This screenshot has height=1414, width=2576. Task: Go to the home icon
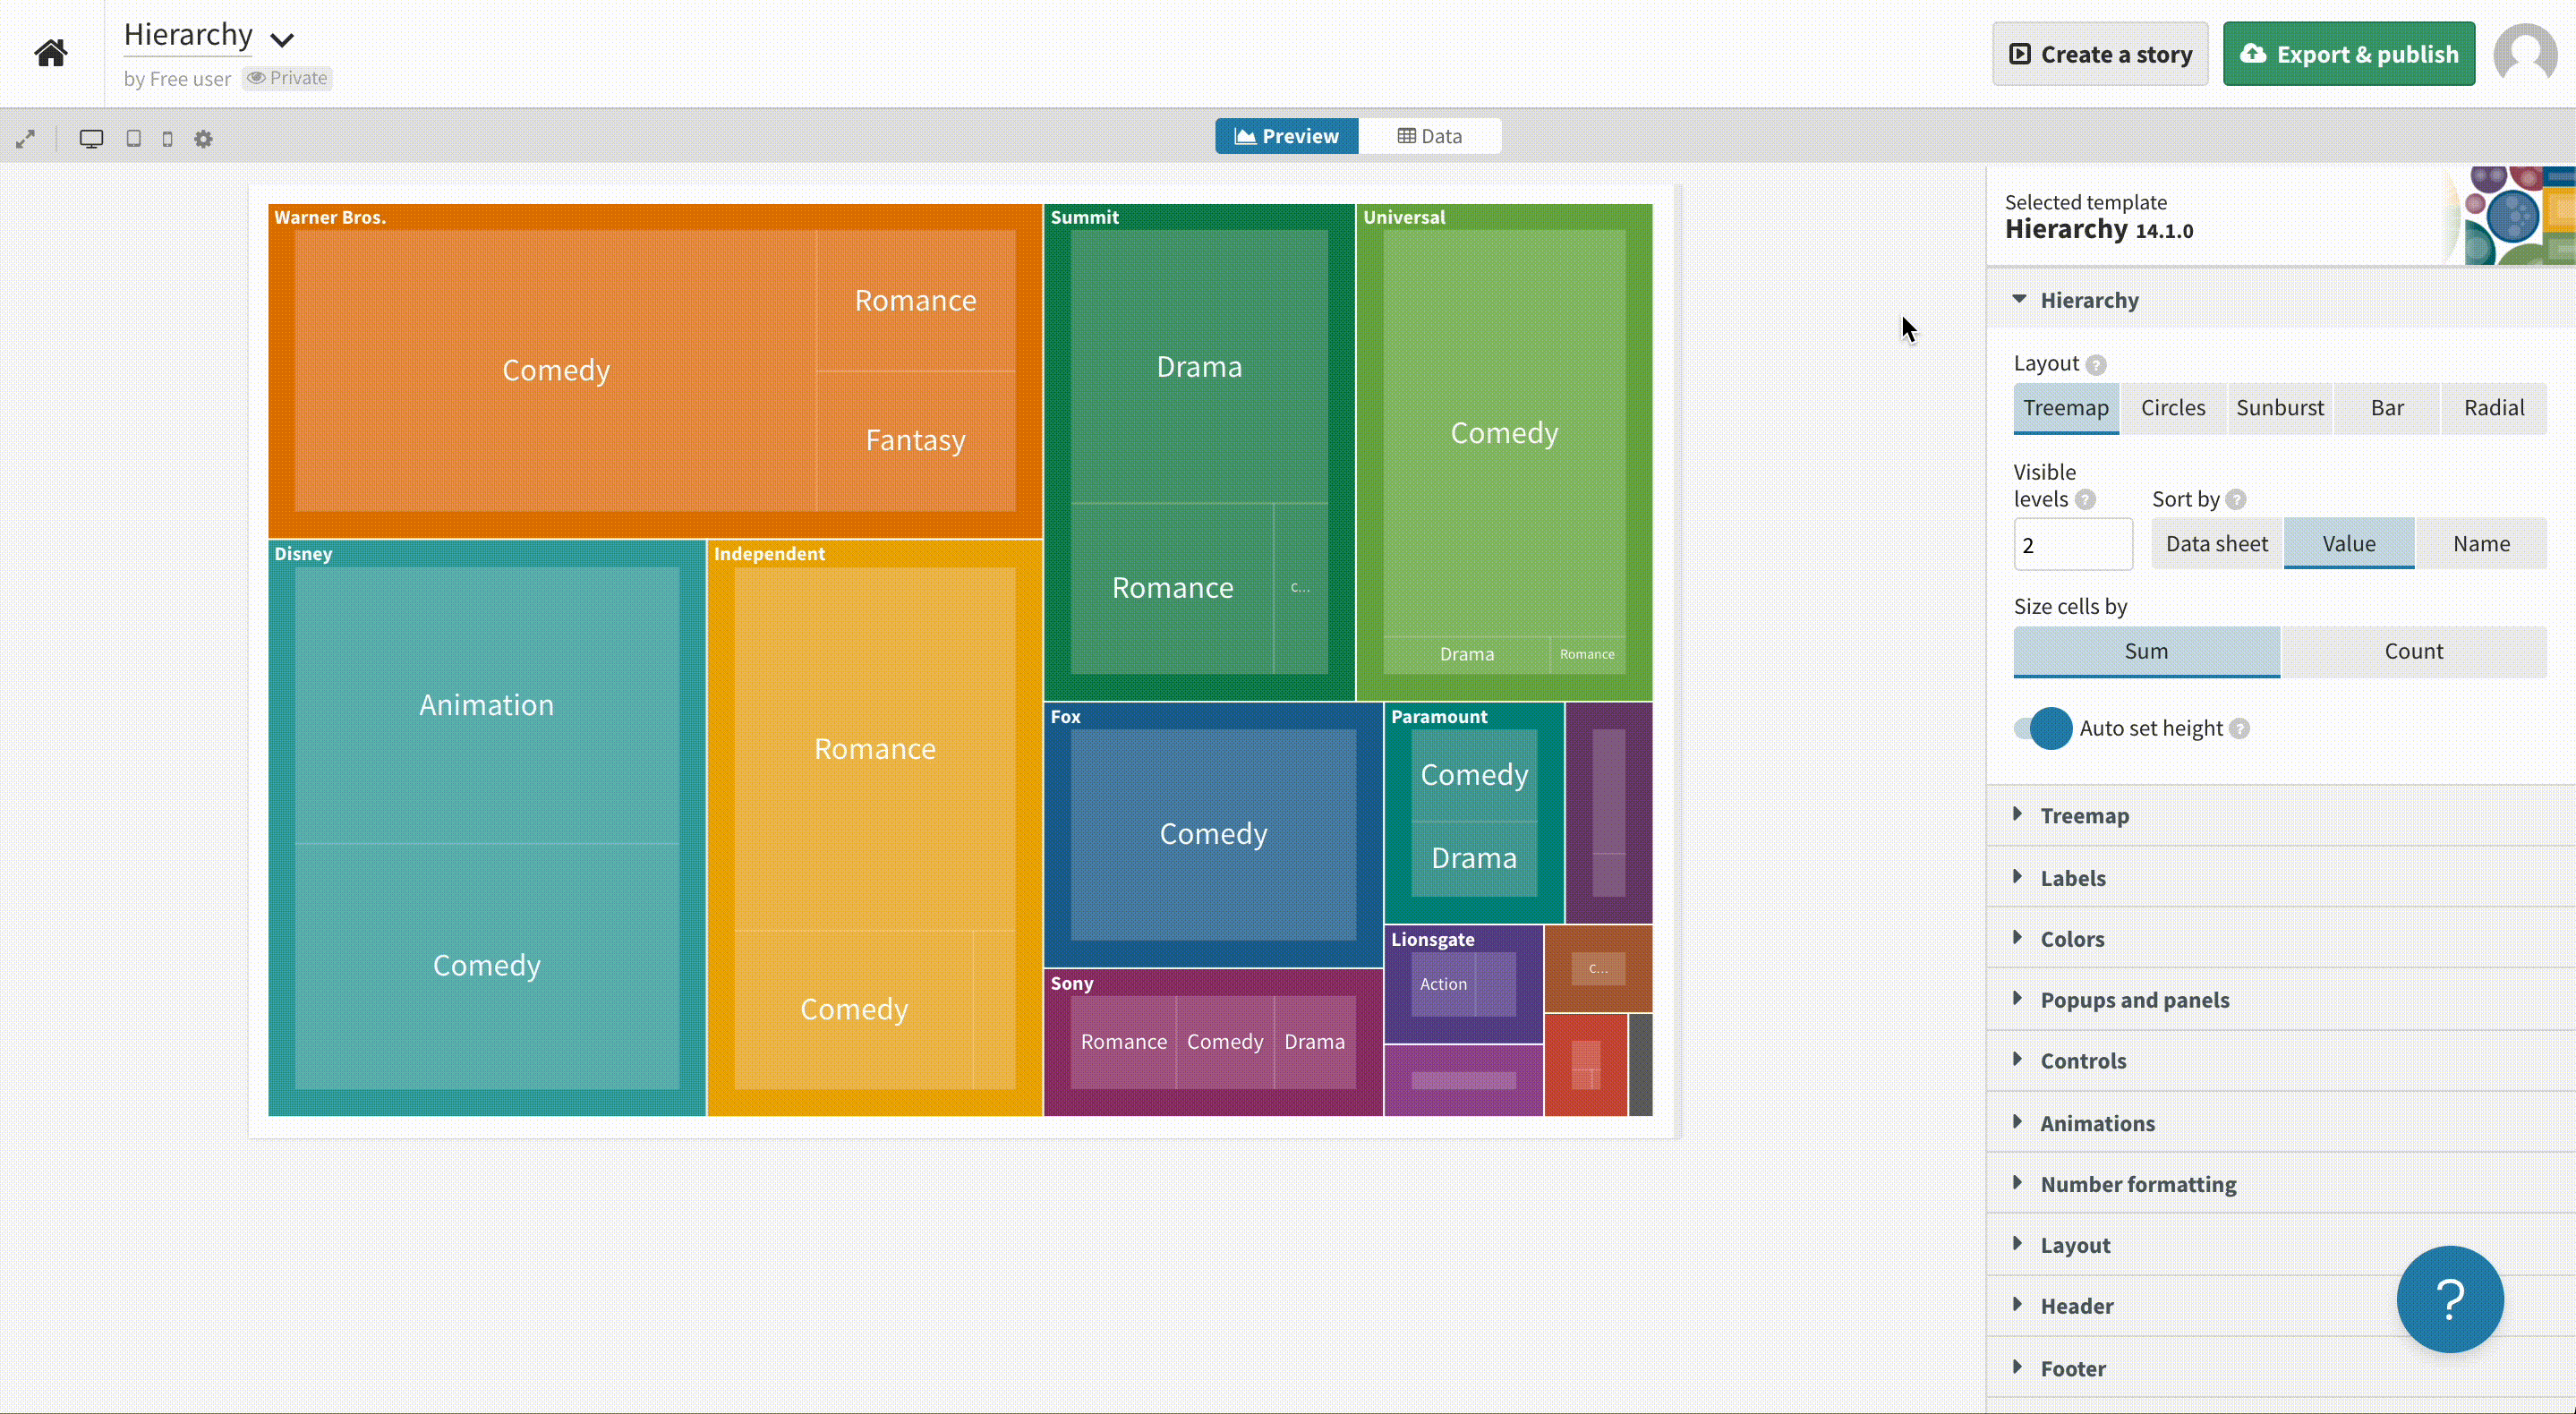[51, 53]
